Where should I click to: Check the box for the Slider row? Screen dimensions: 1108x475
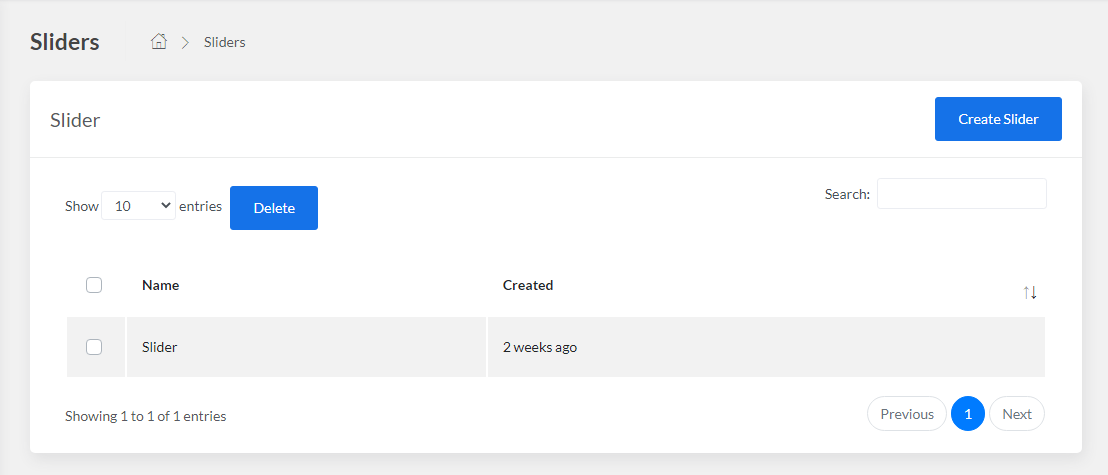pyautogui.click(x=94, y=347)
